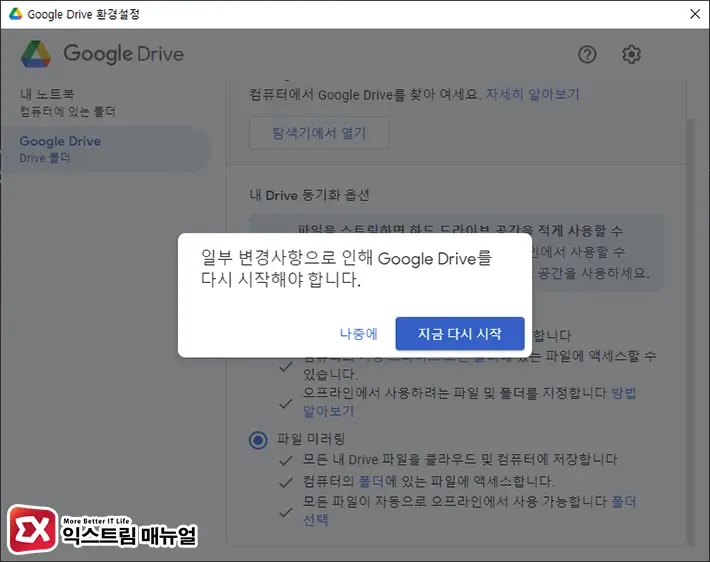The width and height of the screenshot is (710, 562).
Task: Open the '자세히 알아보기' link
Action: [x=532, y=94]
